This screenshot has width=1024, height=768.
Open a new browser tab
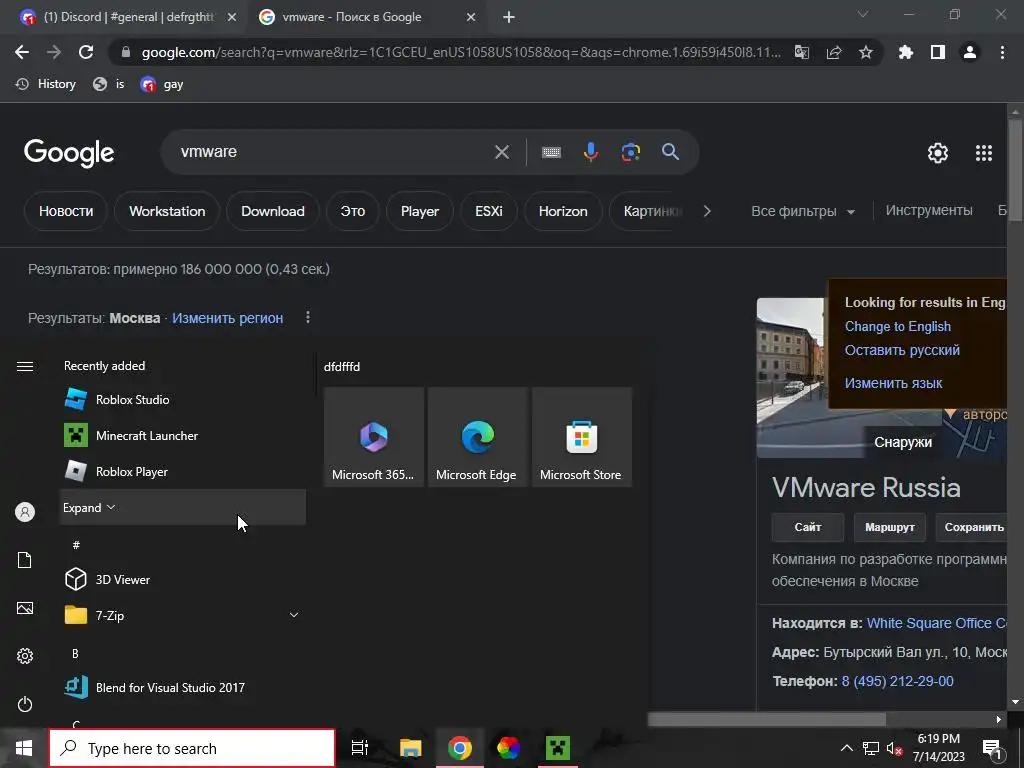click(x=509, y=17)
